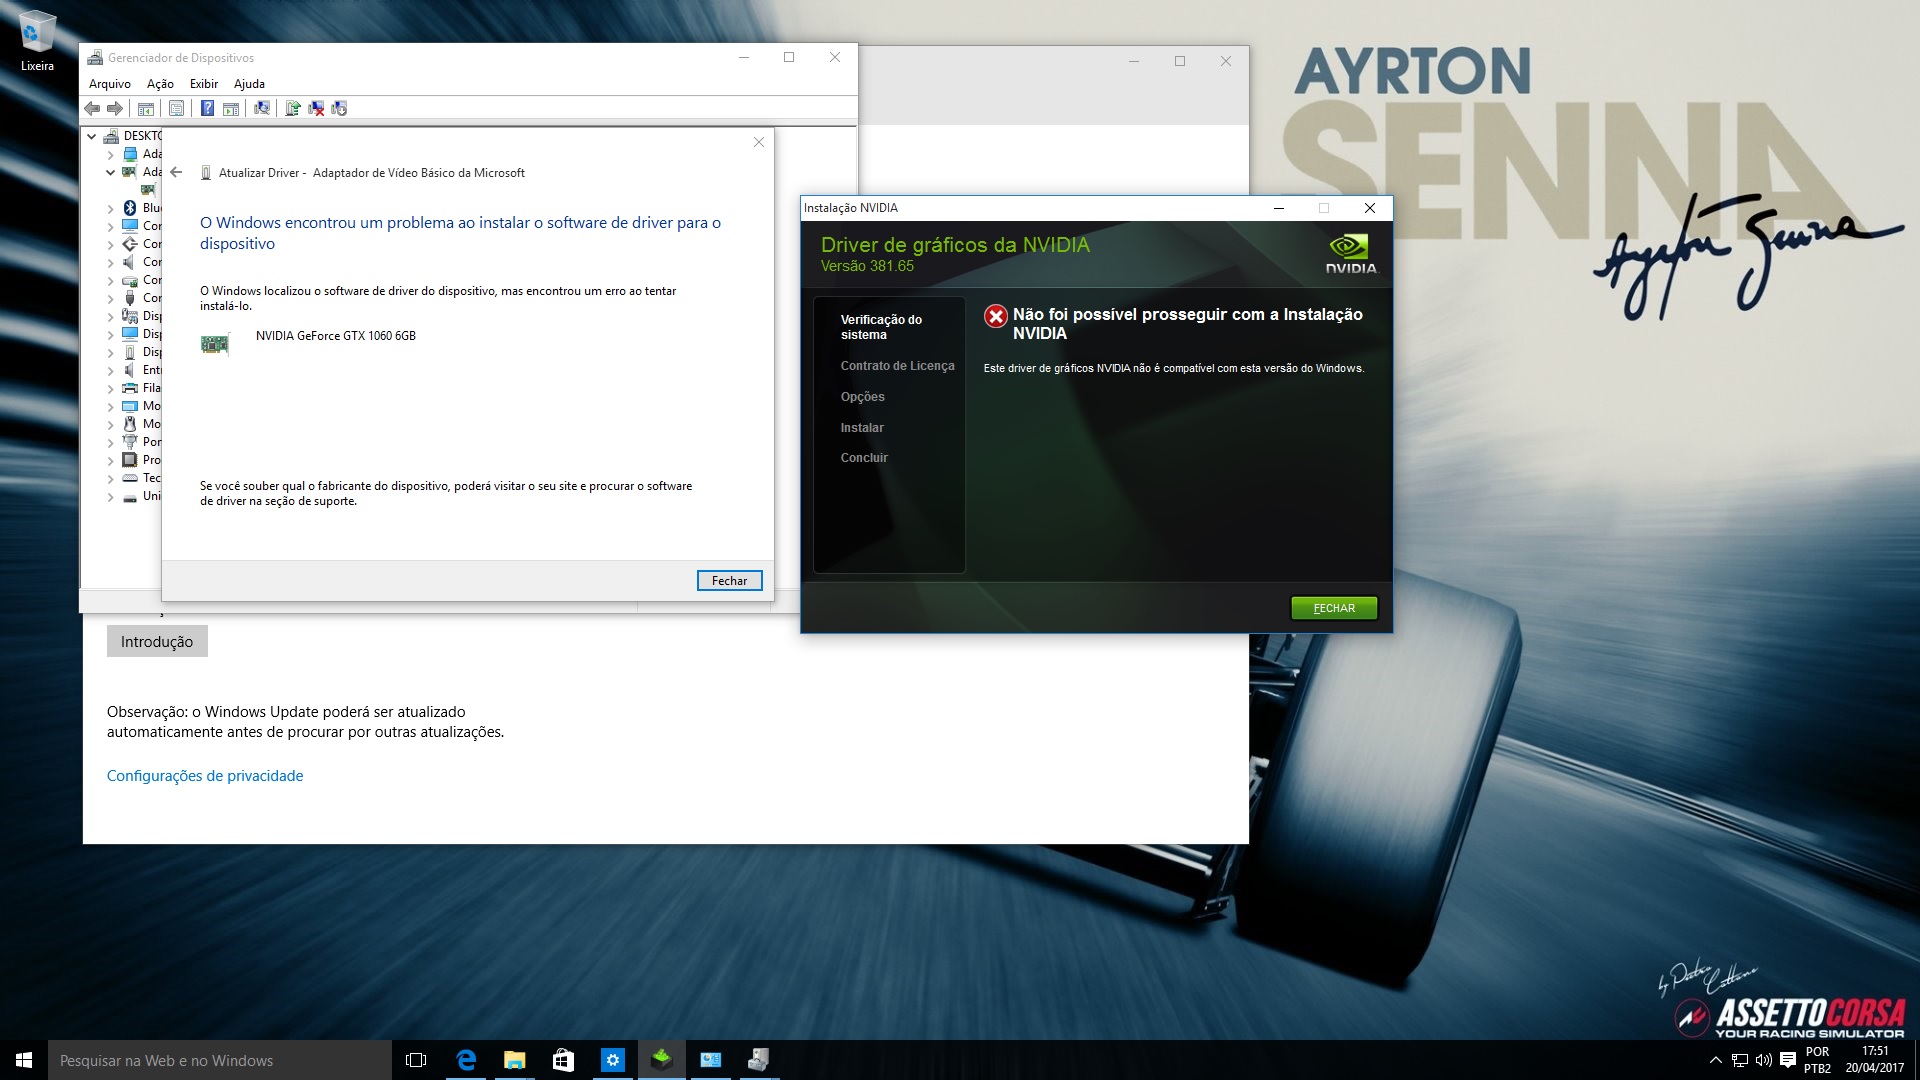Viewport: 1920px width, 1080px height.
Task: Click the green FECHAR button in NVIDIA installer
Action: click(x=1333, y=608)
